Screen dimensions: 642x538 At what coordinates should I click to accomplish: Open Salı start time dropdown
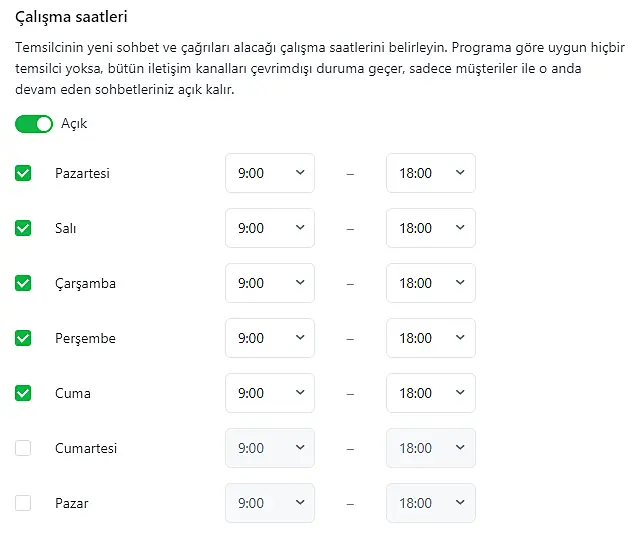[x=270, y=228]
